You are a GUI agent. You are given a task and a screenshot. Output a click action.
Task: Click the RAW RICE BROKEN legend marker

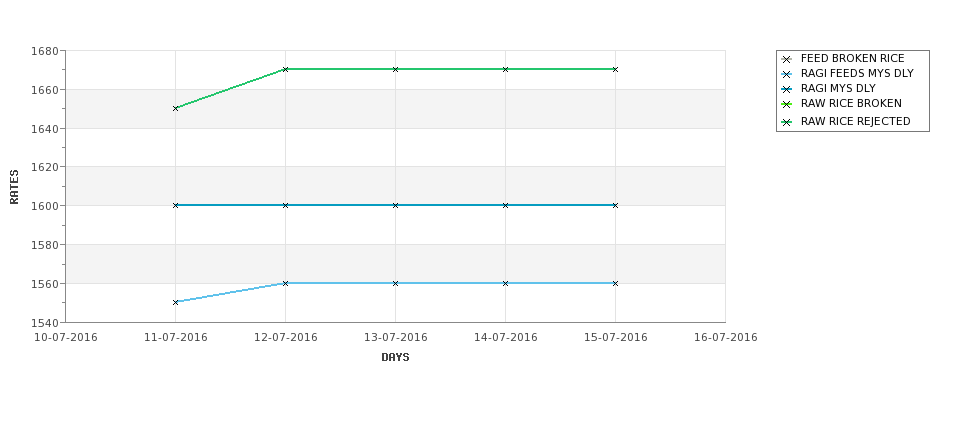pos(787,104)
